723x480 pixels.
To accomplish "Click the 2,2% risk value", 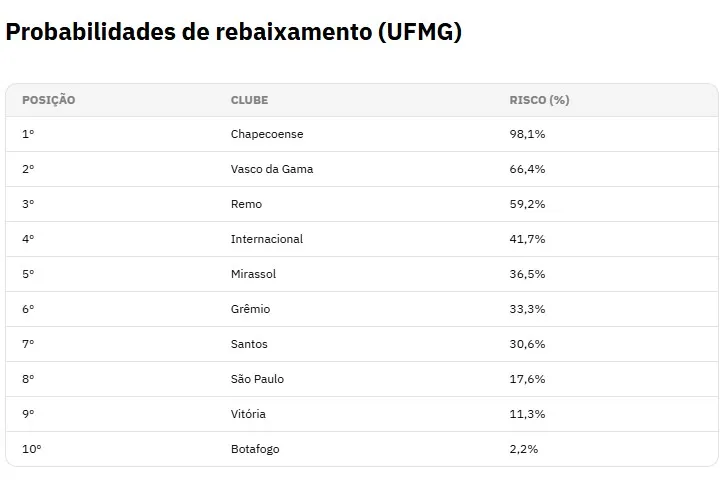I will pos(523,449).
